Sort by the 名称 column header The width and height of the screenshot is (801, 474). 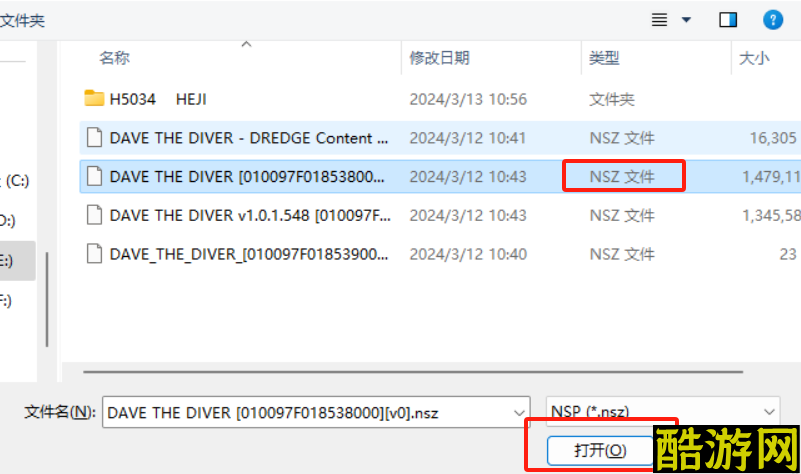tap(114, 58)
